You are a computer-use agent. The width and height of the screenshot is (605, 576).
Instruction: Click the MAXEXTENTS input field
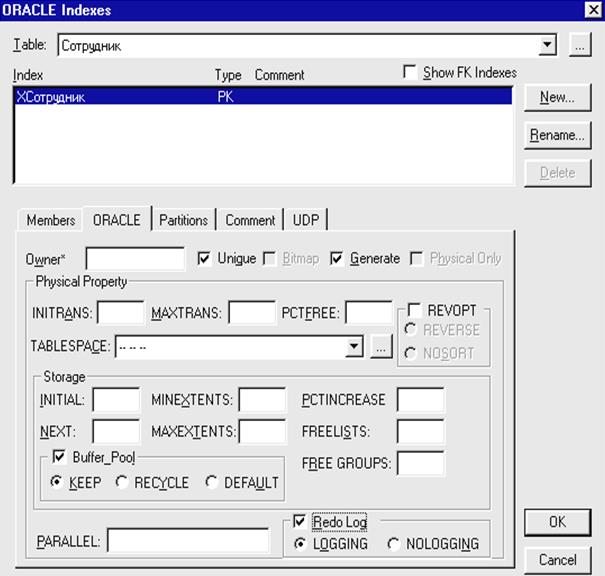262,431
